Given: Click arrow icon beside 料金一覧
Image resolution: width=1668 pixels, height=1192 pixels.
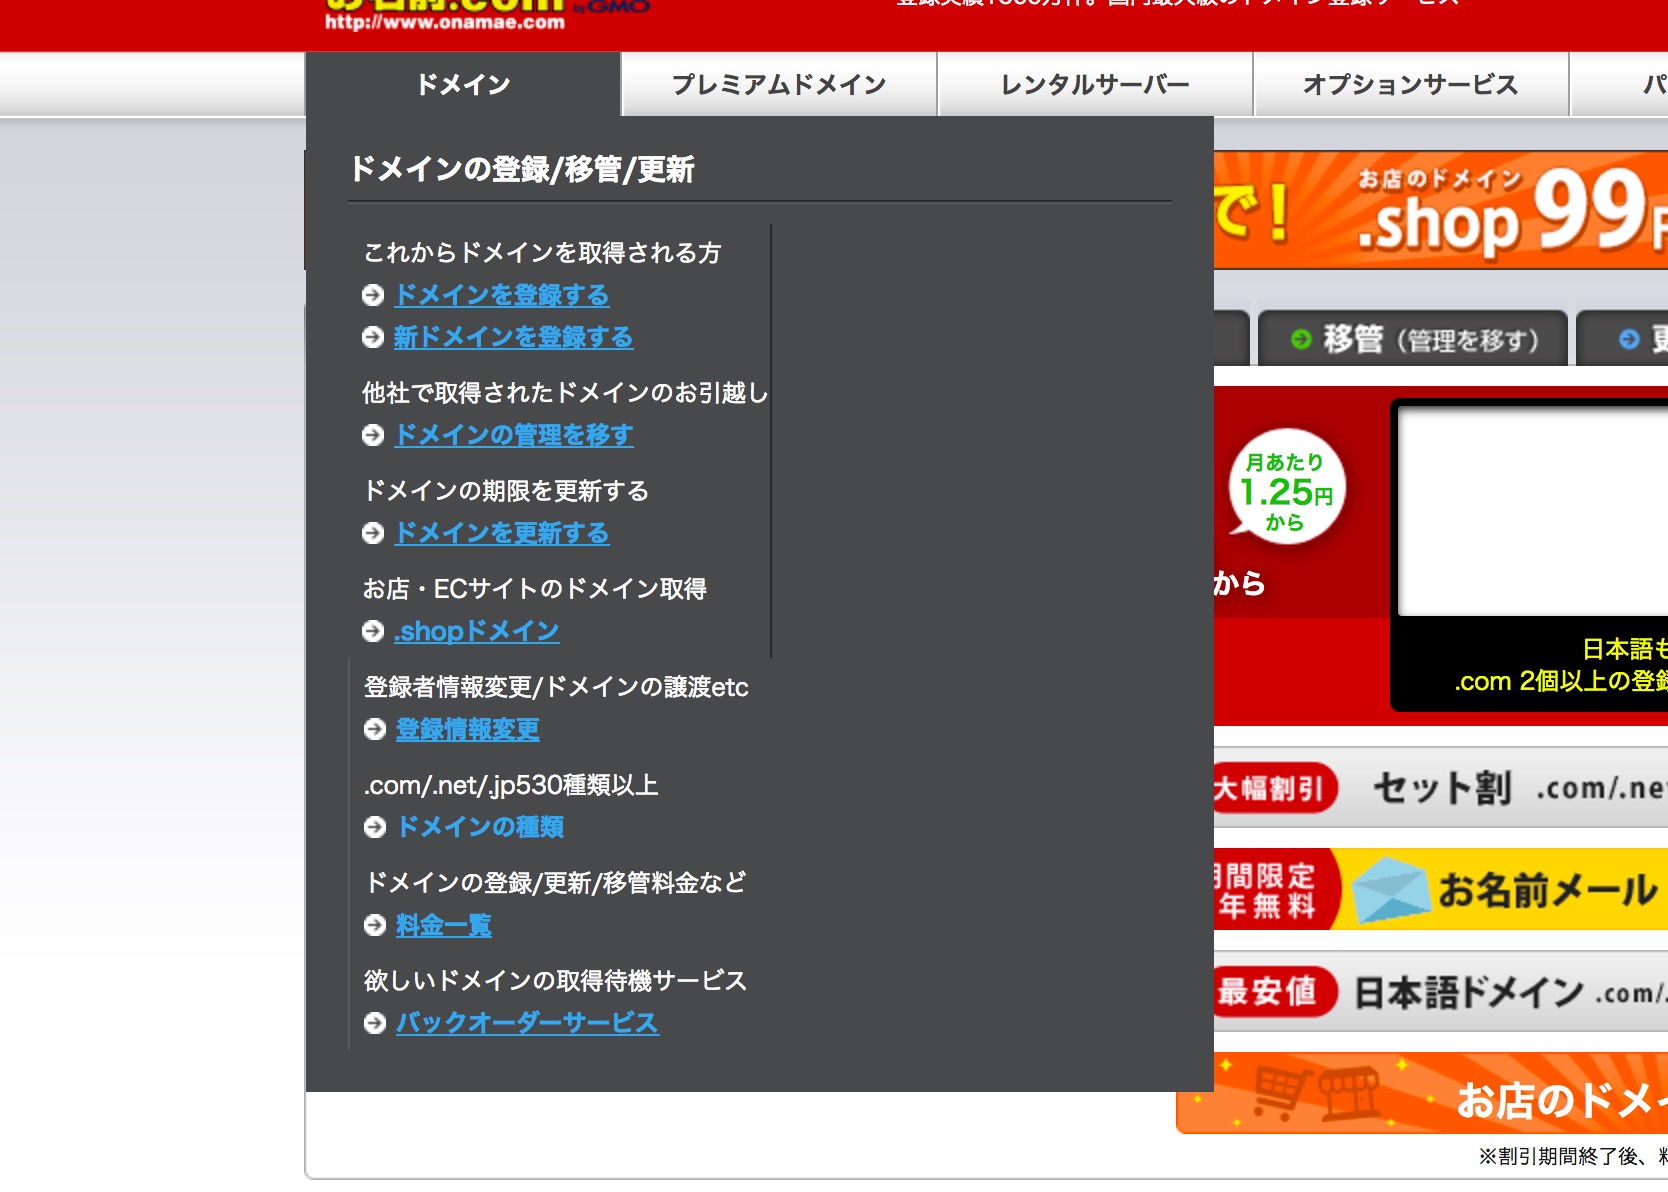Looking at the screenshot, I should point(375,925).
